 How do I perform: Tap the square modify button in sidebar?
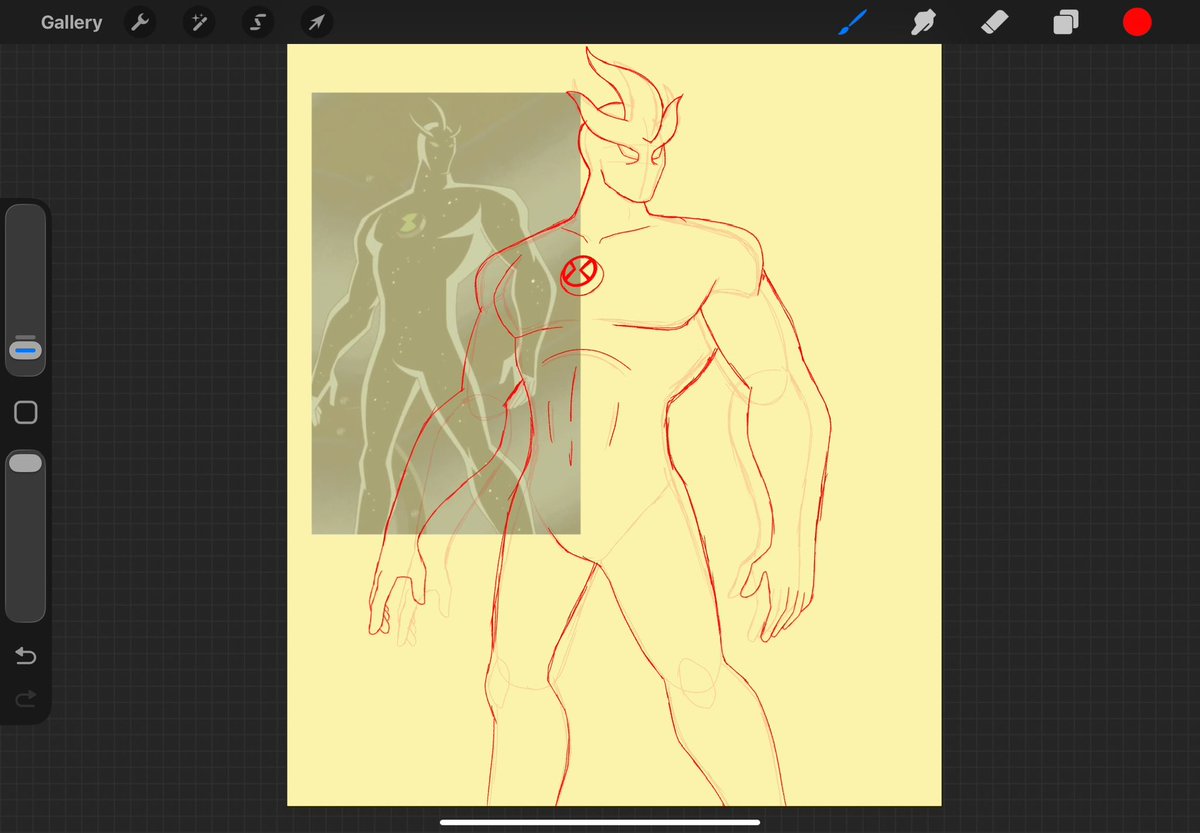pos(26,412)
